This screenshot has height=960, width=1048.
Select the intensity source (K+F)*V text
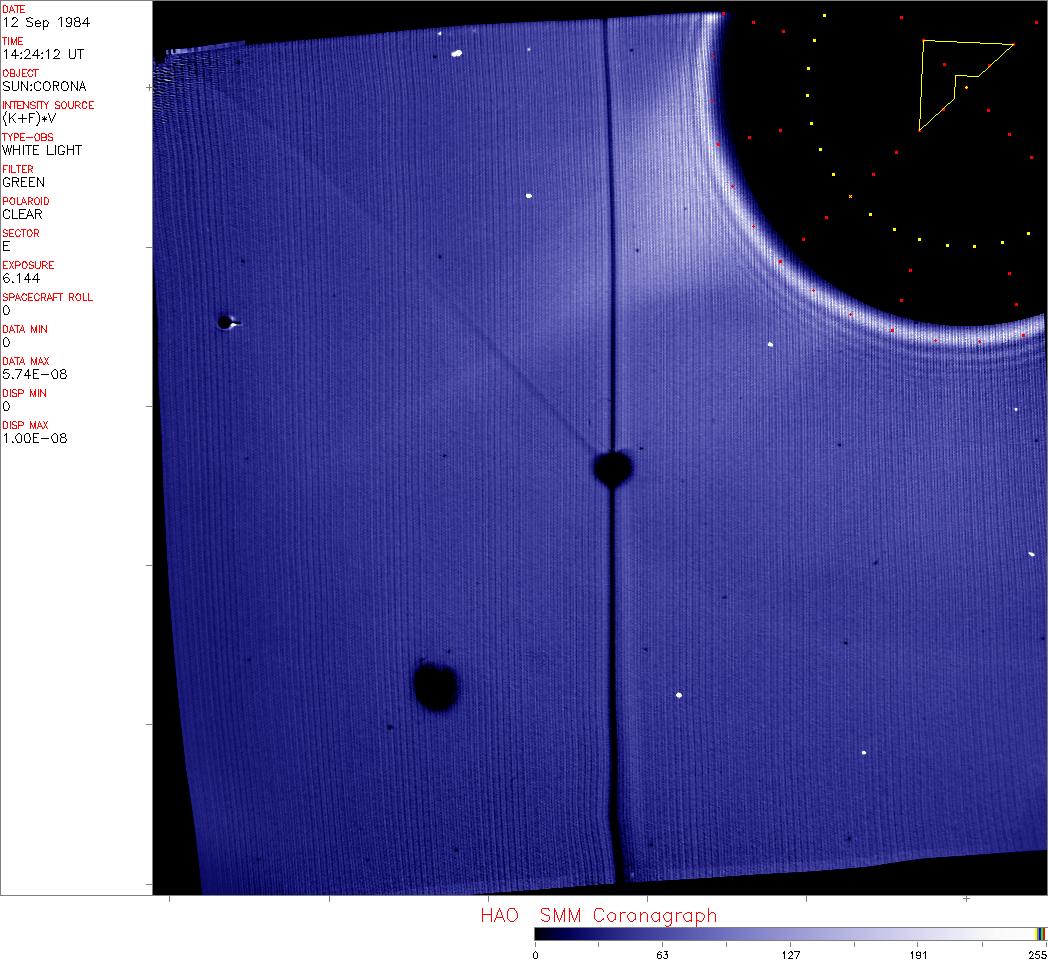pyautogui.click(x=30, y=118)
